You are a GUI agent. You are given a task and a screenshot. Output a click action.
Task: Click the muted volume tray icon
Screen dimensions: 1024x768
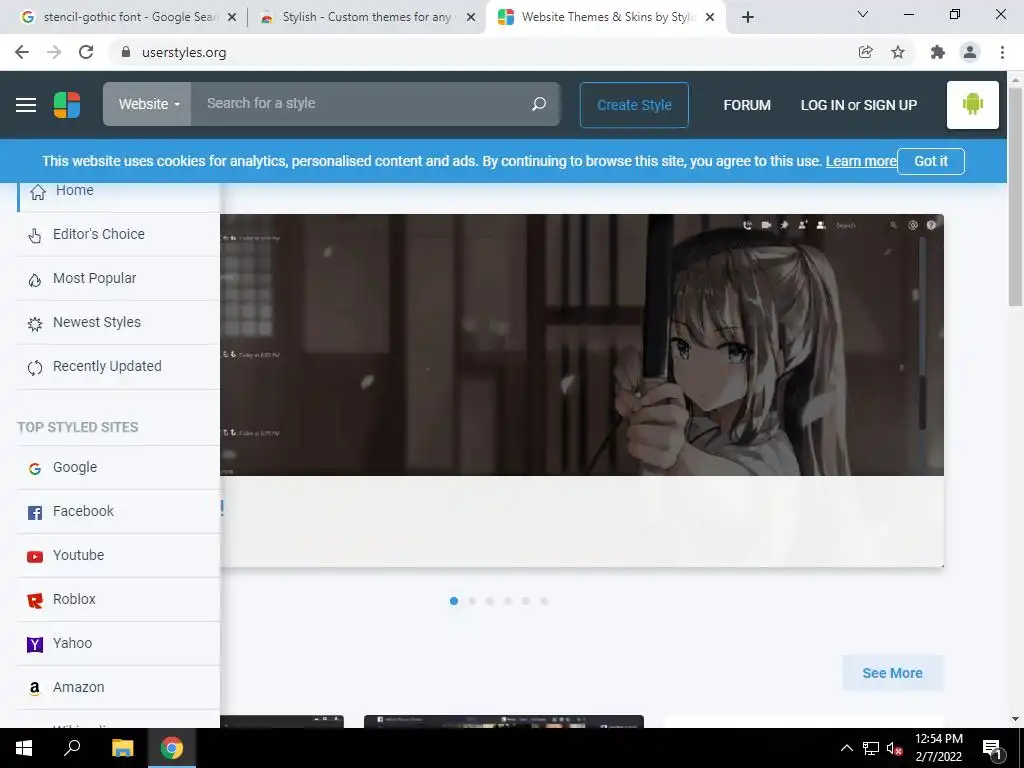click(894, 748)
